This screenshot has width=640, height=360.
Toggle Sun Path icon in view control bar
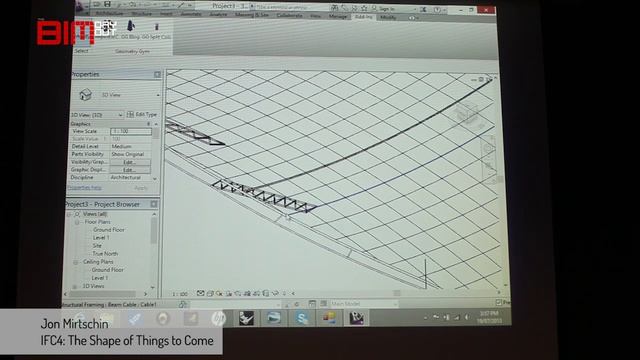tap(220, 293)
